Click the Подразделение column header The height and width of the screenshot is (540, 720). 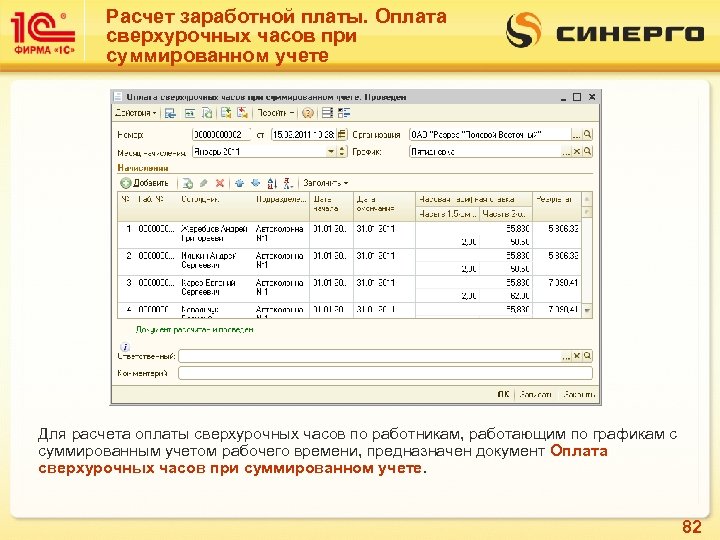281,207
